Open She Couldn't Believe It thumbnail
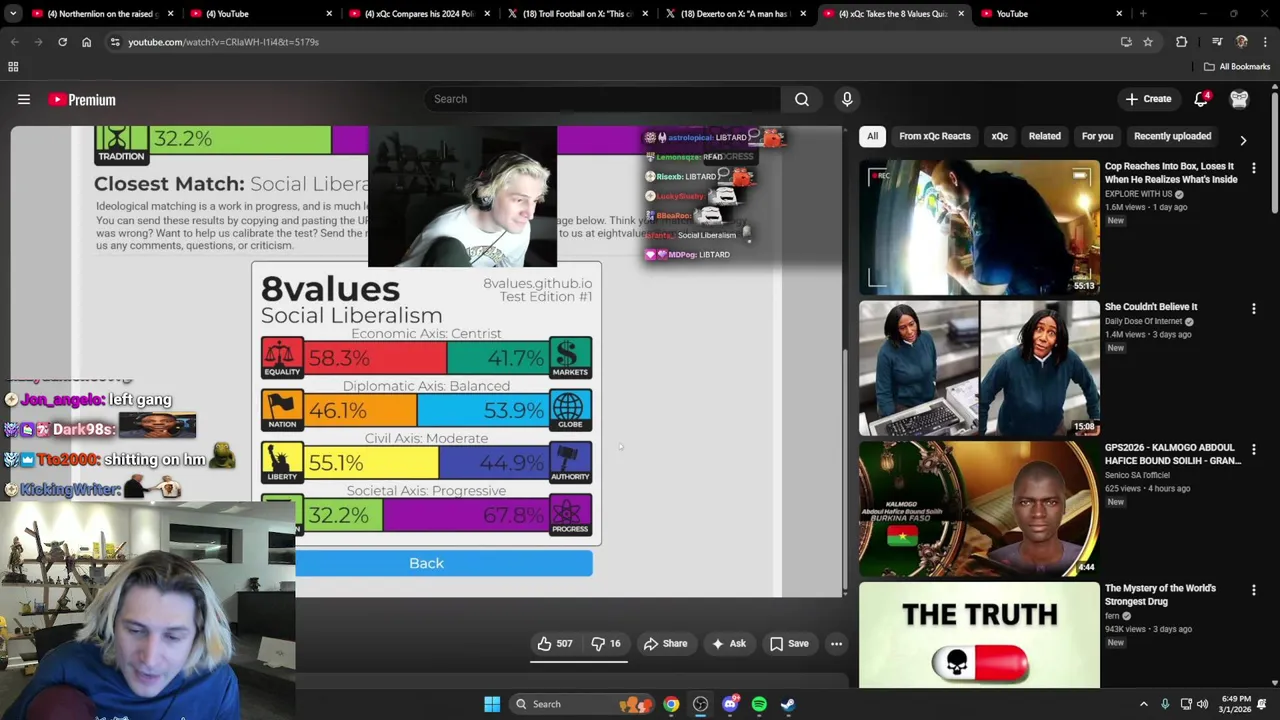This screenshot has height=720, width=1280. pyautogui.click(x=979, y=369)
